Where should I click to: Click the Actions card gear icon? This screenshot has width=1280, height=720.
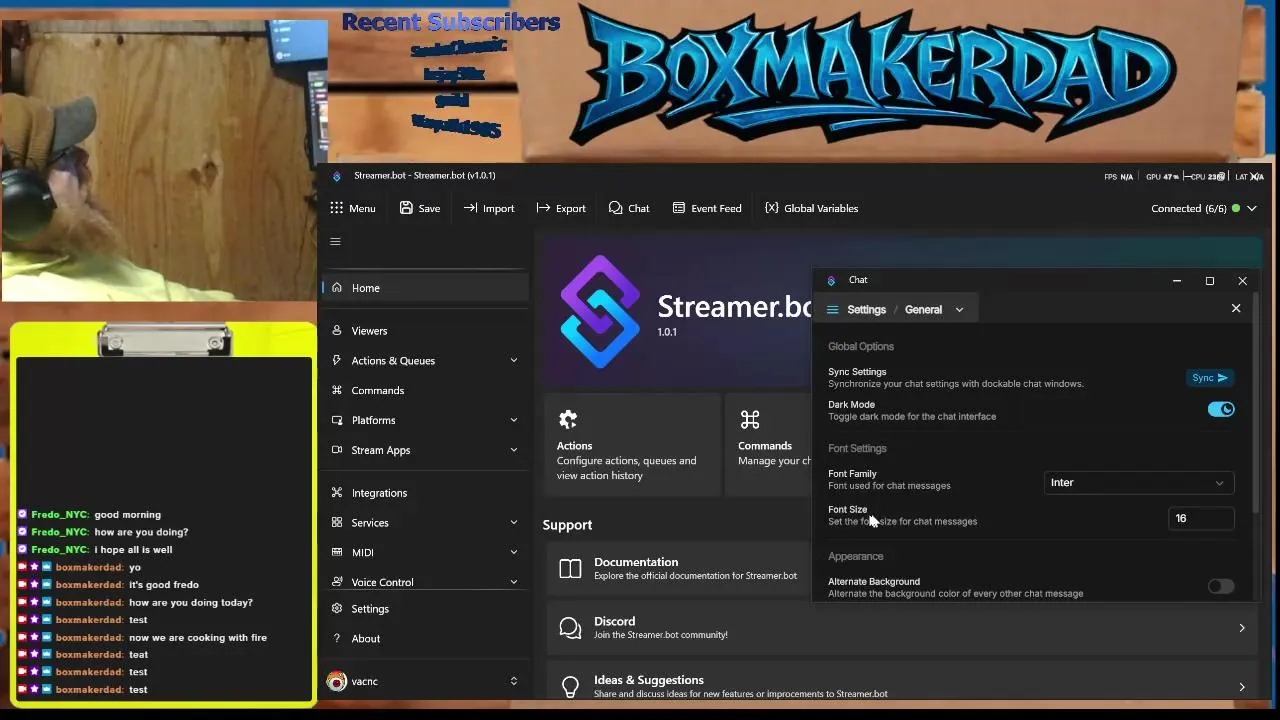coord(568,419)
